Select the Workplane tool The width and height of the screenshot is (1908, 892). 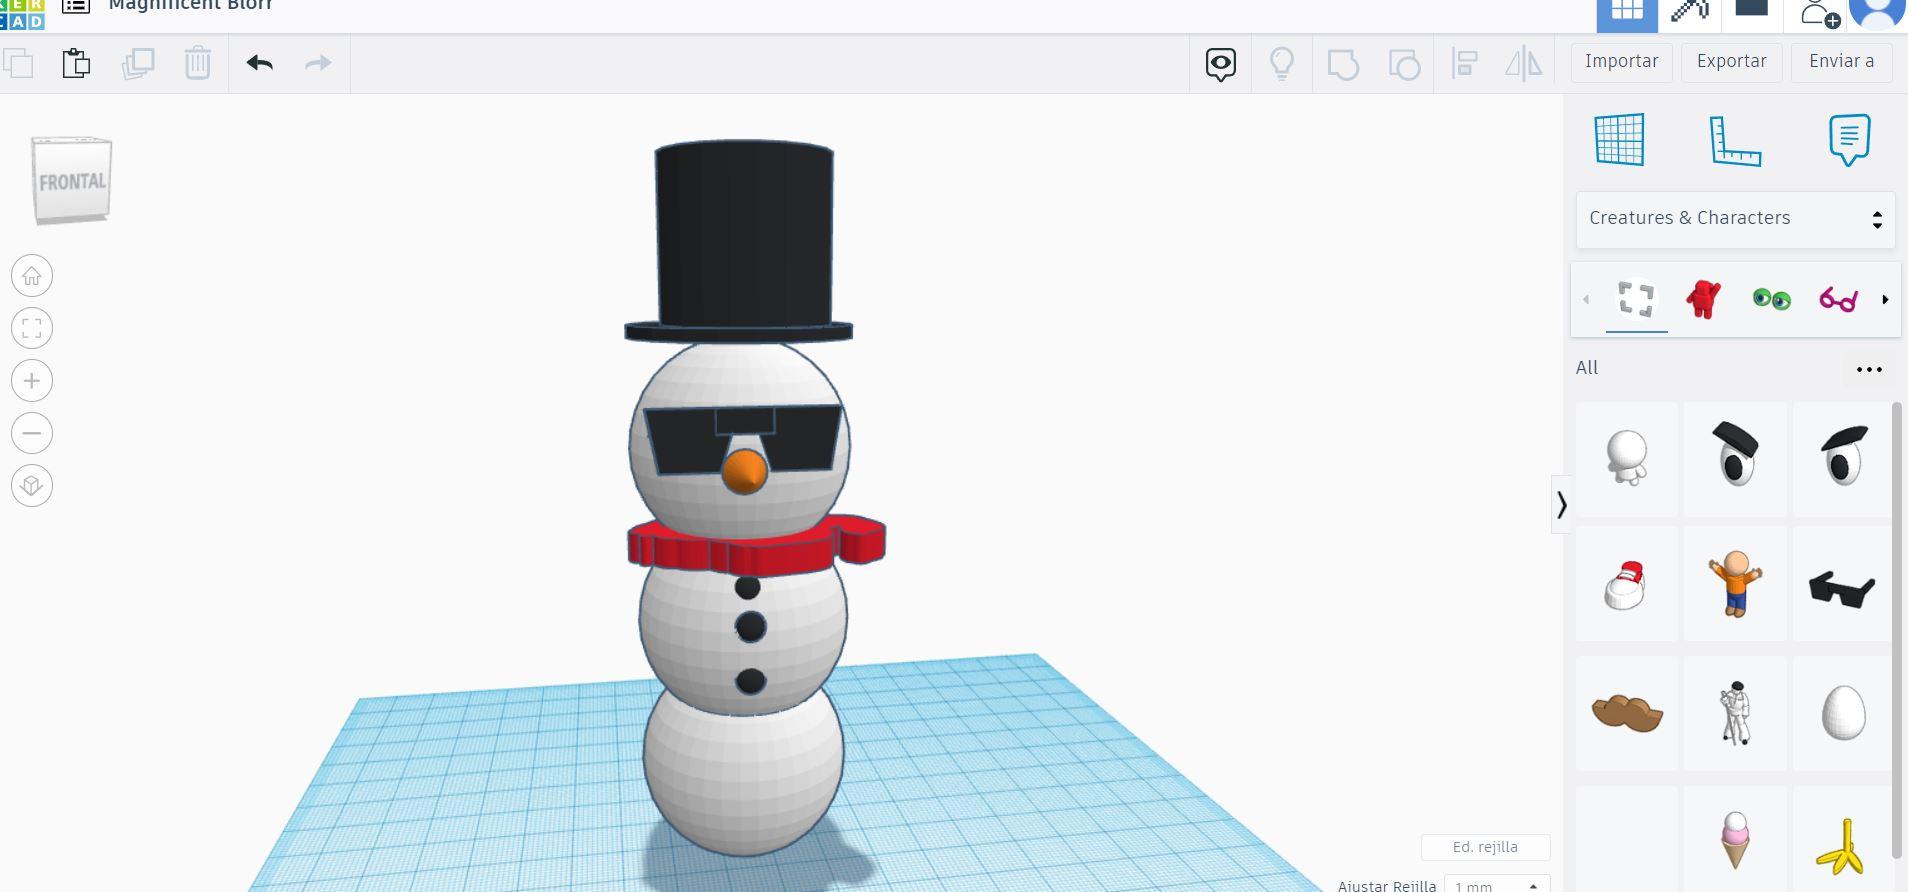click(x=1620, y=139)
